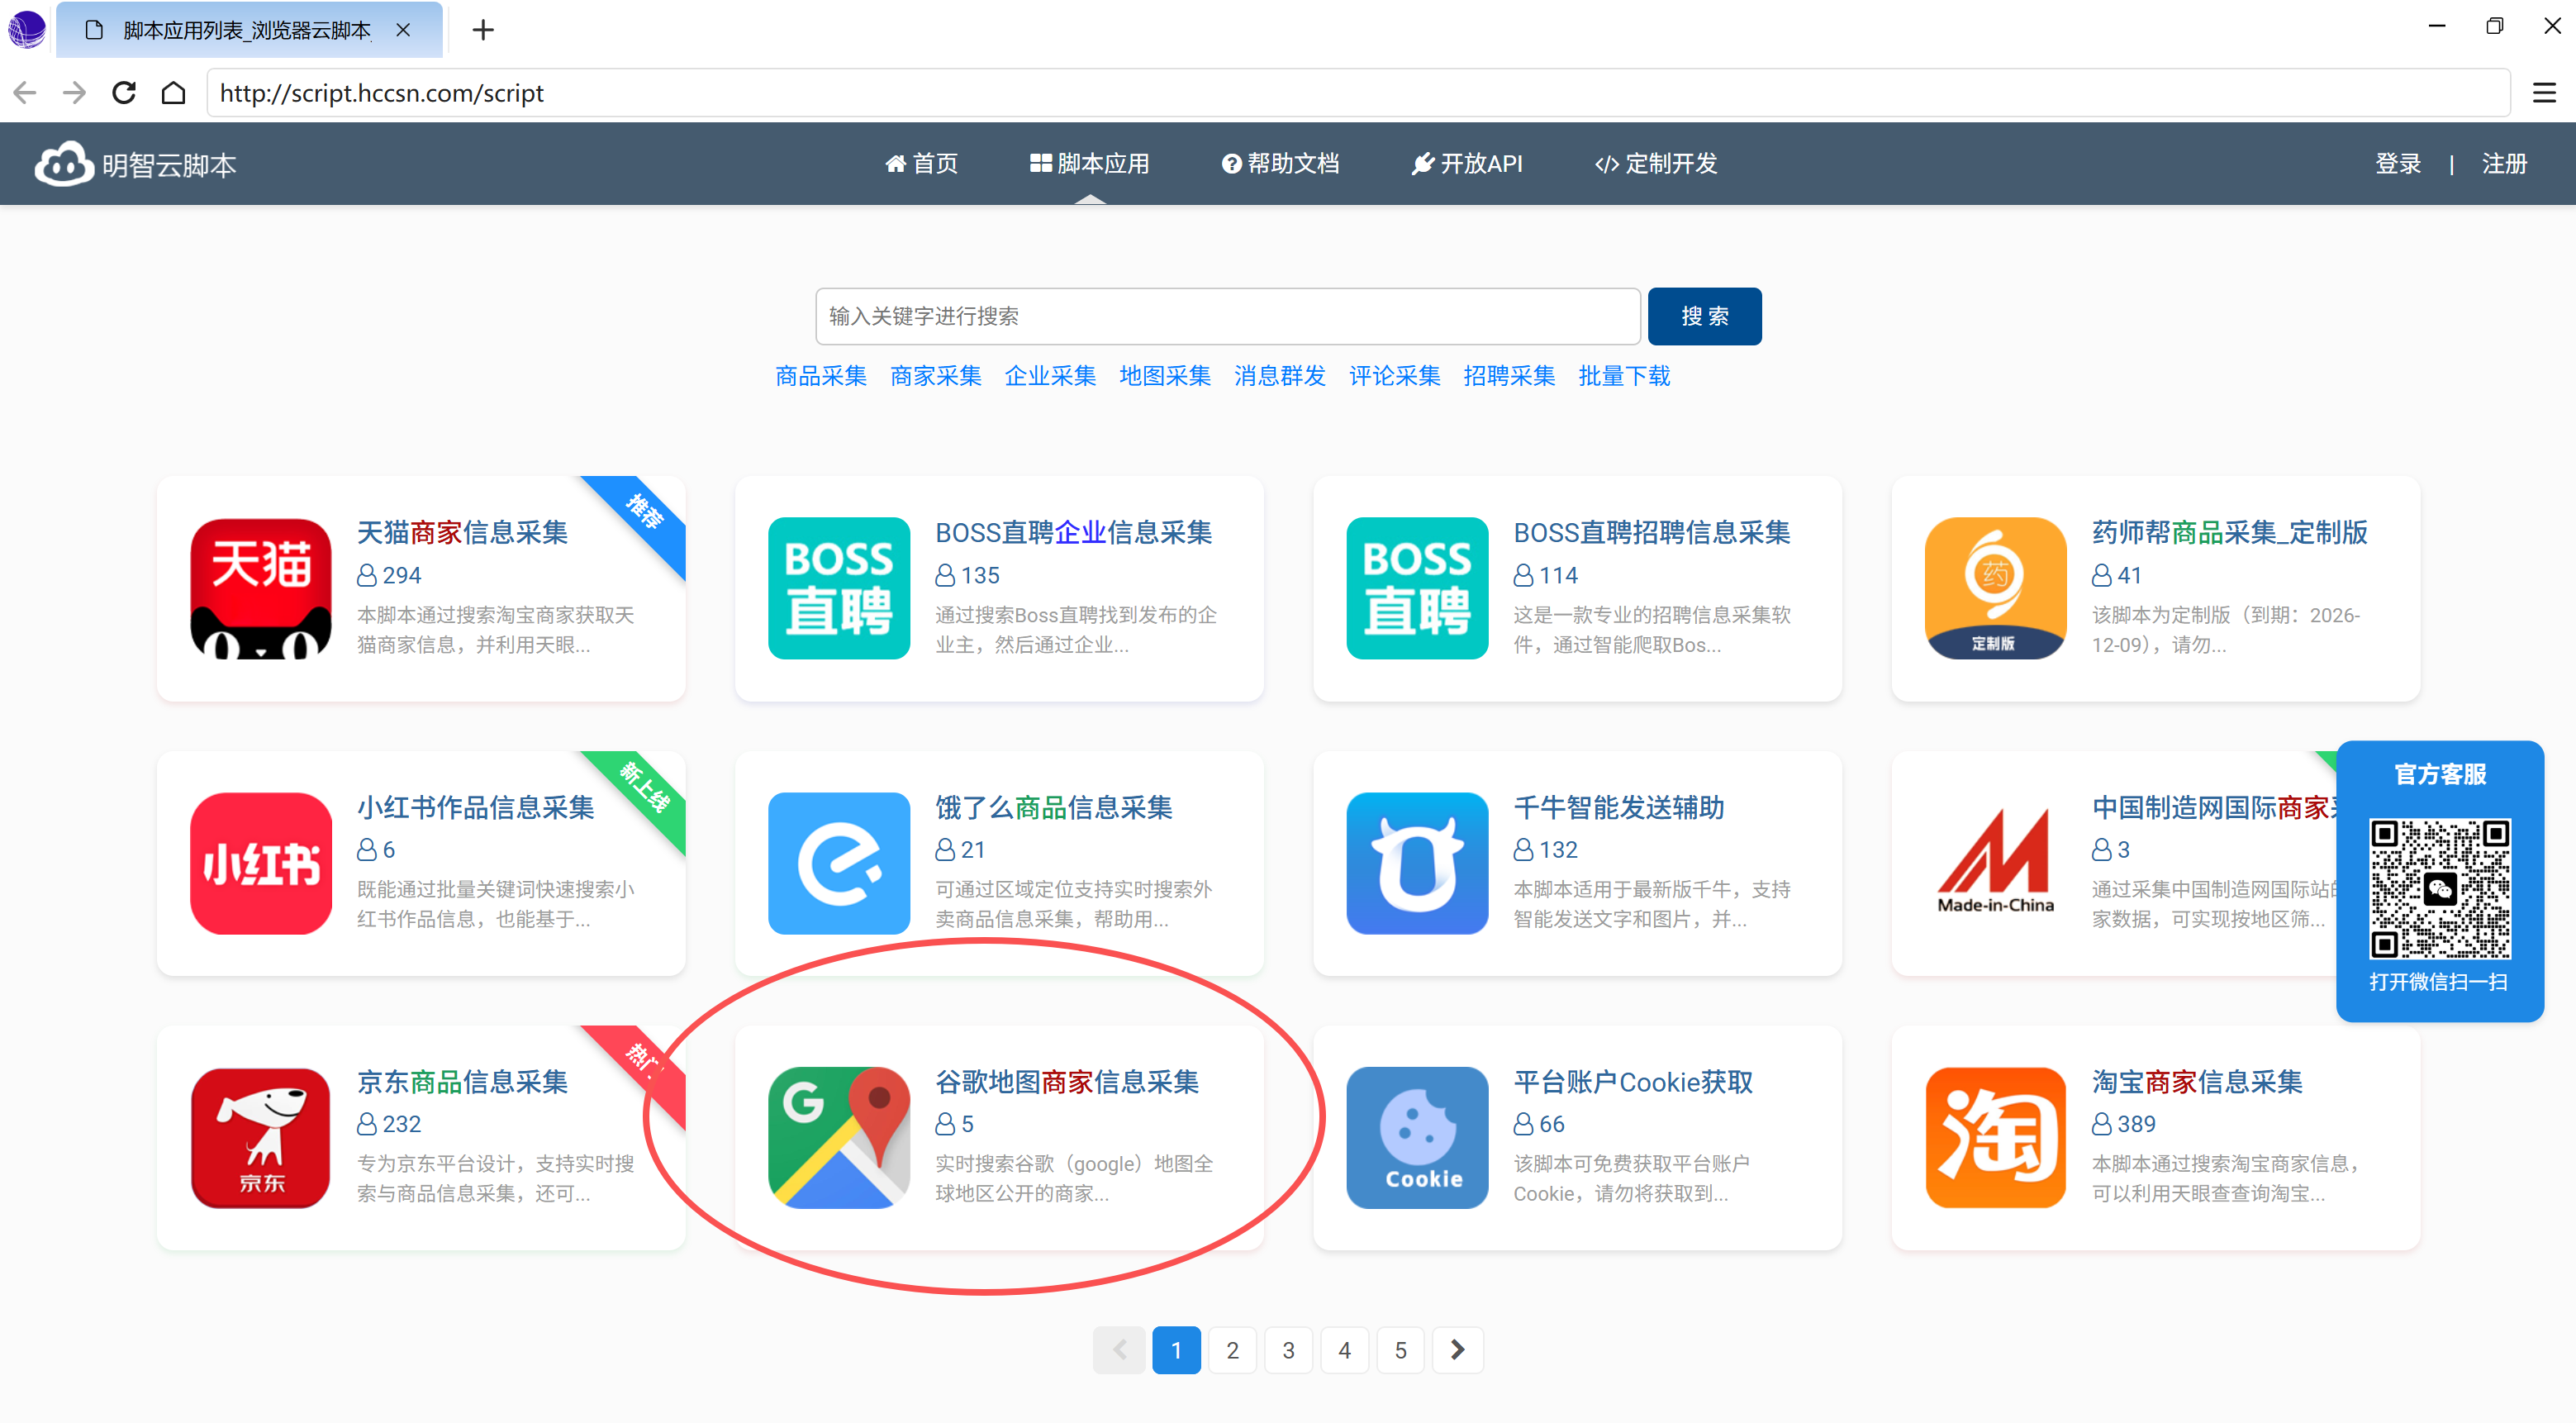Click the Google Maps script icon

point(839,1137)
